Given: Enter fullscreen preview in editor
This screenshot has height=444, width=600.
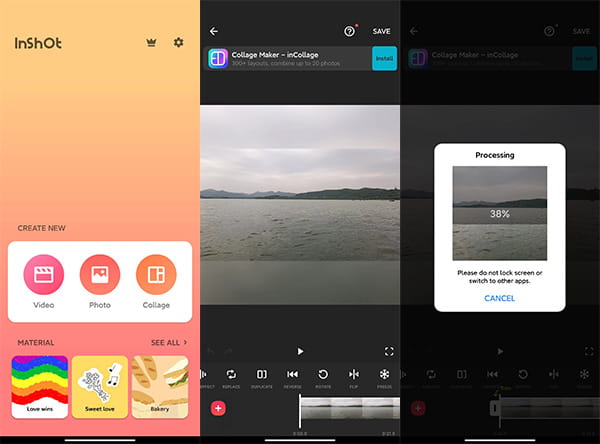Looking at the screenshot, I should pyautogui.click(x=389, y=351).
